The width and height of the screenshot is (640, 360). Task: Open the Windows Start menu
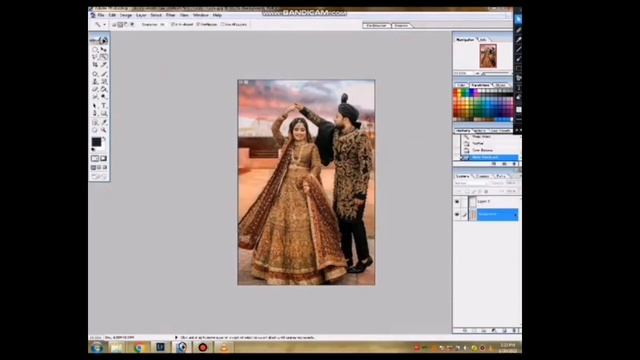[97, 347]
